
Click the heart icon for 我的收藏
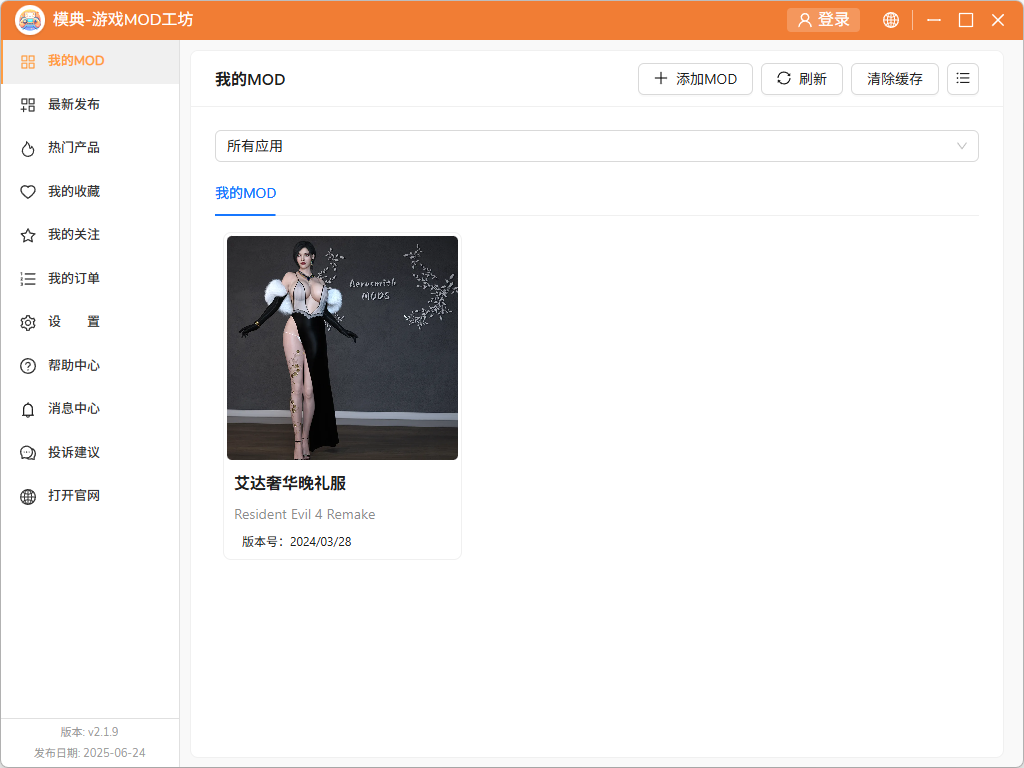click(x=28, y=192)
